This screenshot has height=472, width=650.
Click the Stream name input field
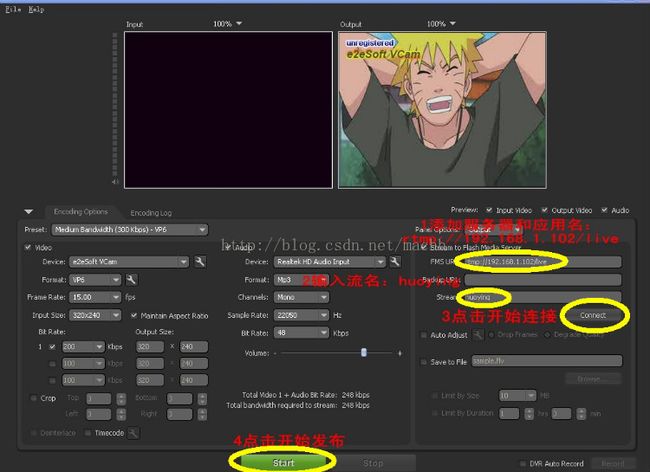click(543, 297)
